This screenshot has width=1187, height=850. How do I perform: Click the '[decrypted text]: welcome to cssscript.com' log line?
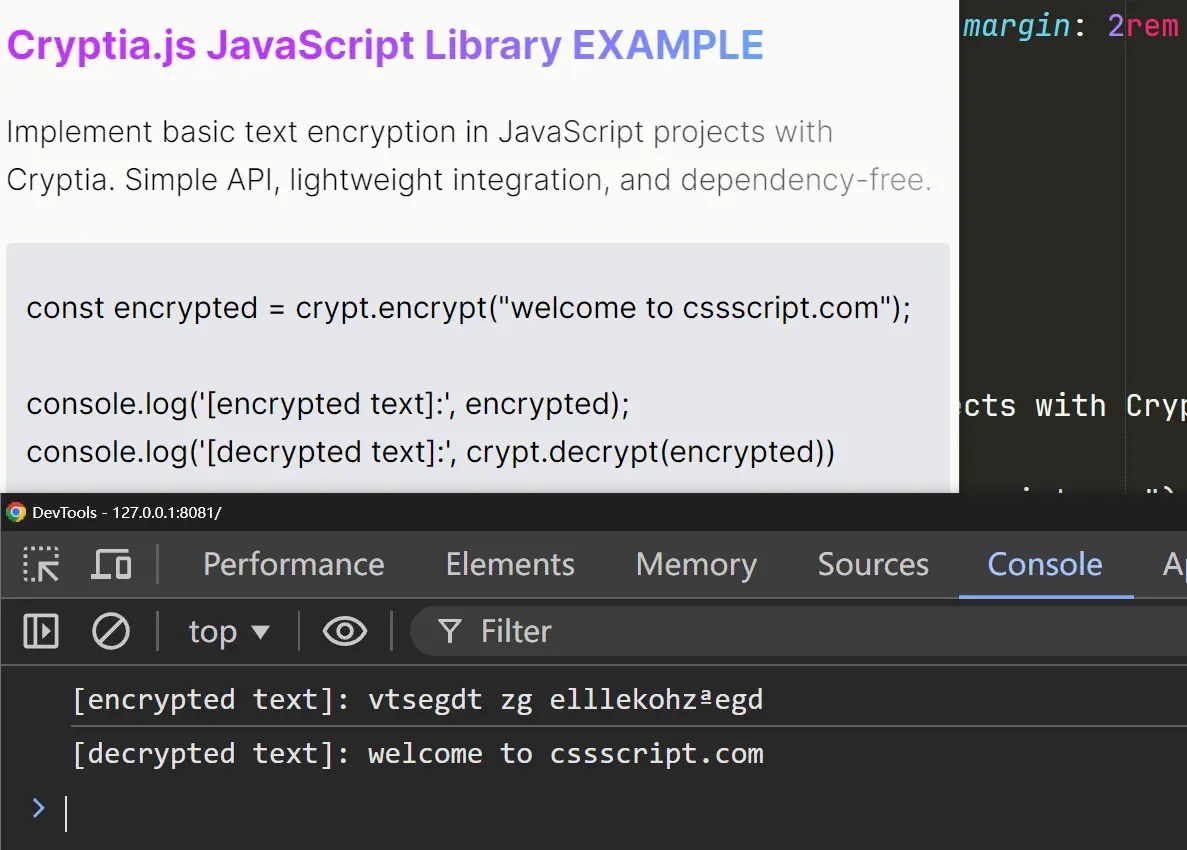click(x=418, y=754)
